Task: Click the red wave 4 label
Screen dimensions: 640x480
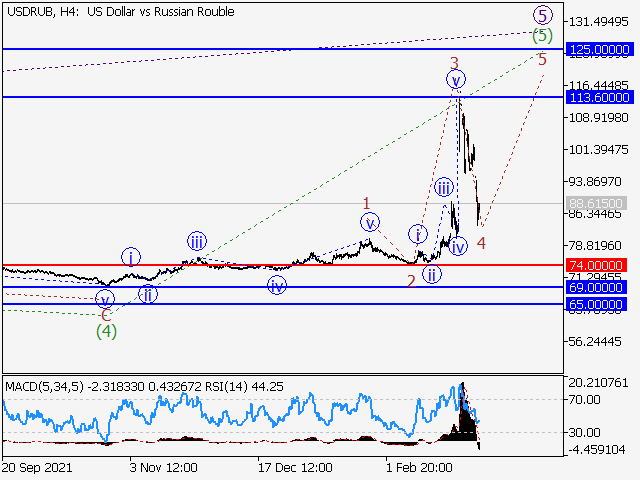Action: [481, 243]
